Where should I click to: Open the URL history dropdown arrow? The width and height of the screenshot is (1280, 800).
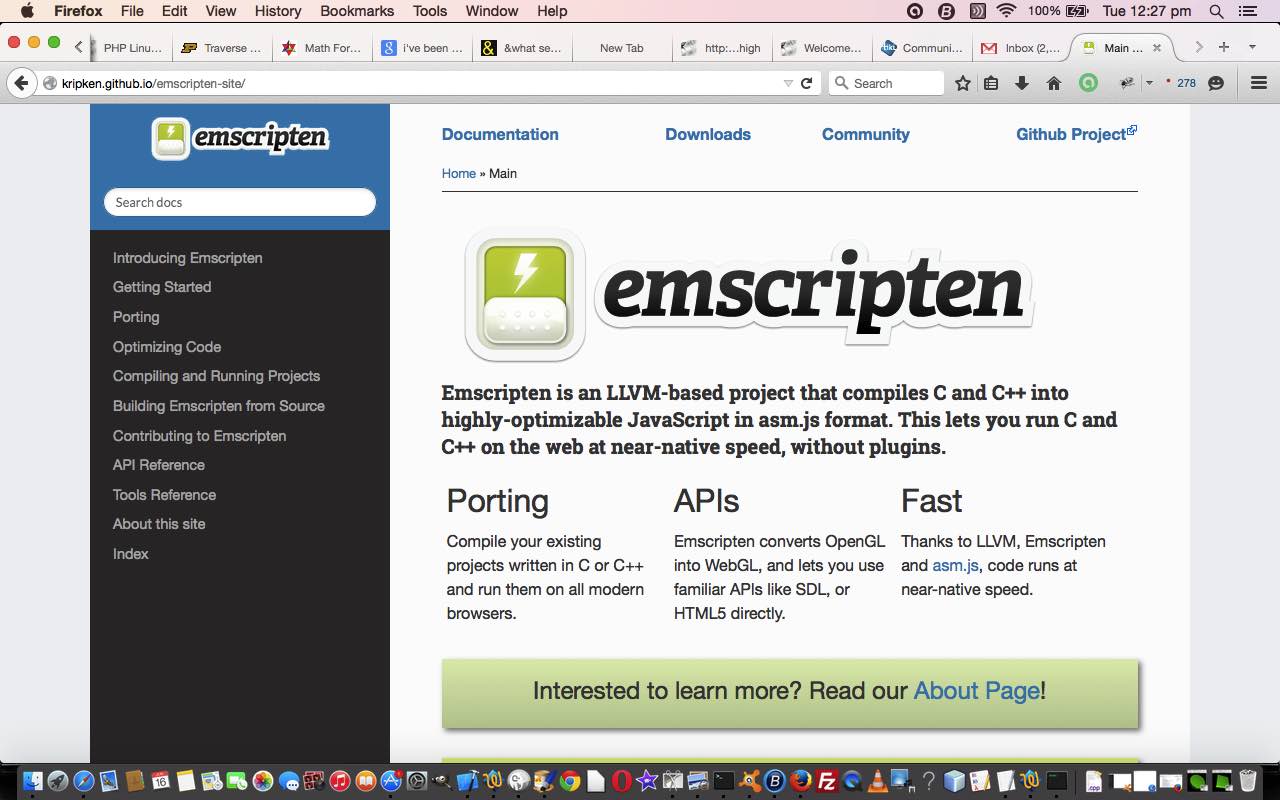click(x=788, y=83)
